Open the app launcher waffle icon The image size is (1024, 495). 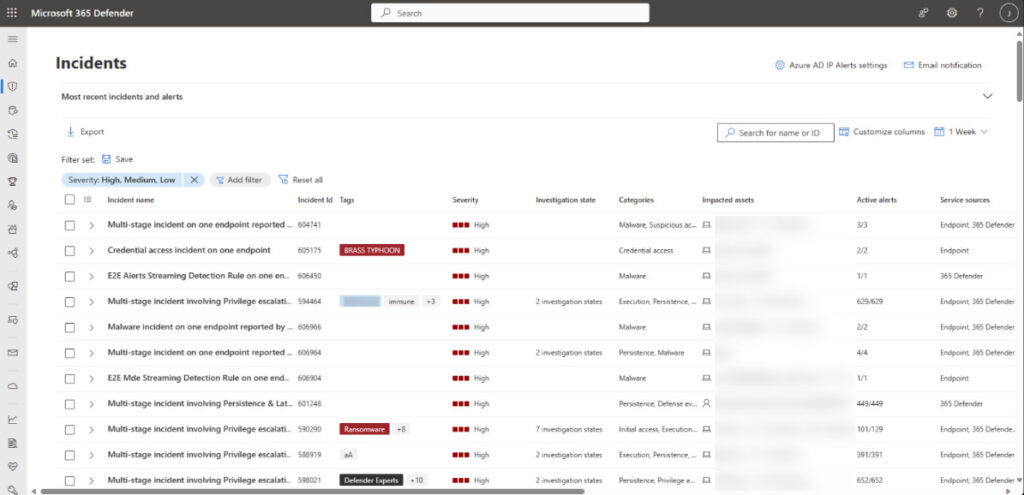point(12,13)
